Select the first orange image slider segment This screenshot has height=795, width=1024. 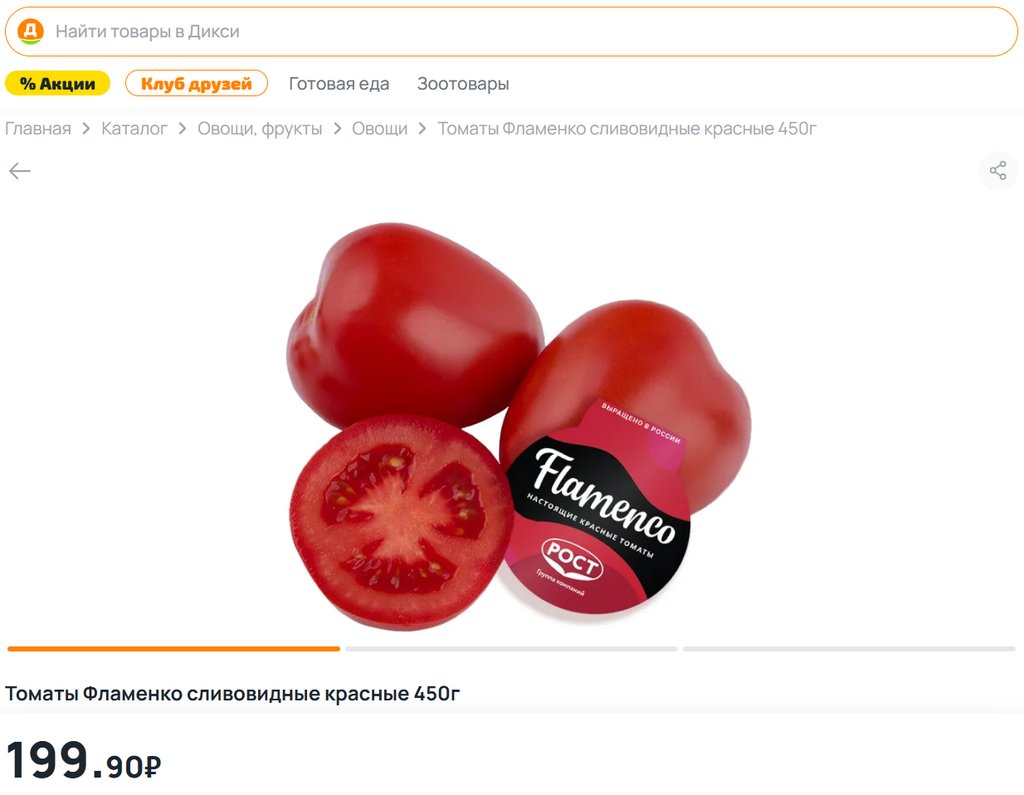pyautogui.click(x=174, y=649)
